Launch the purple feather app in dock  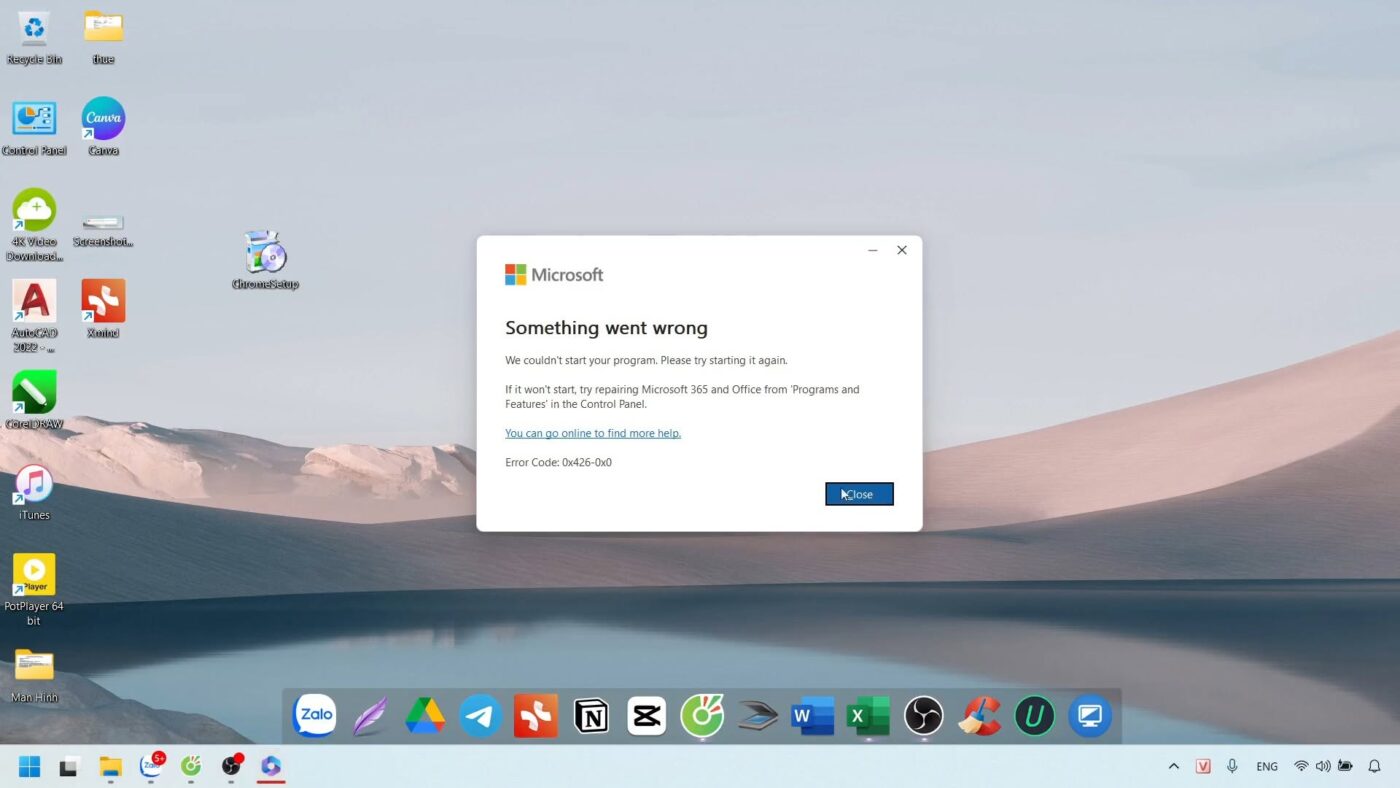pos(370,716)
